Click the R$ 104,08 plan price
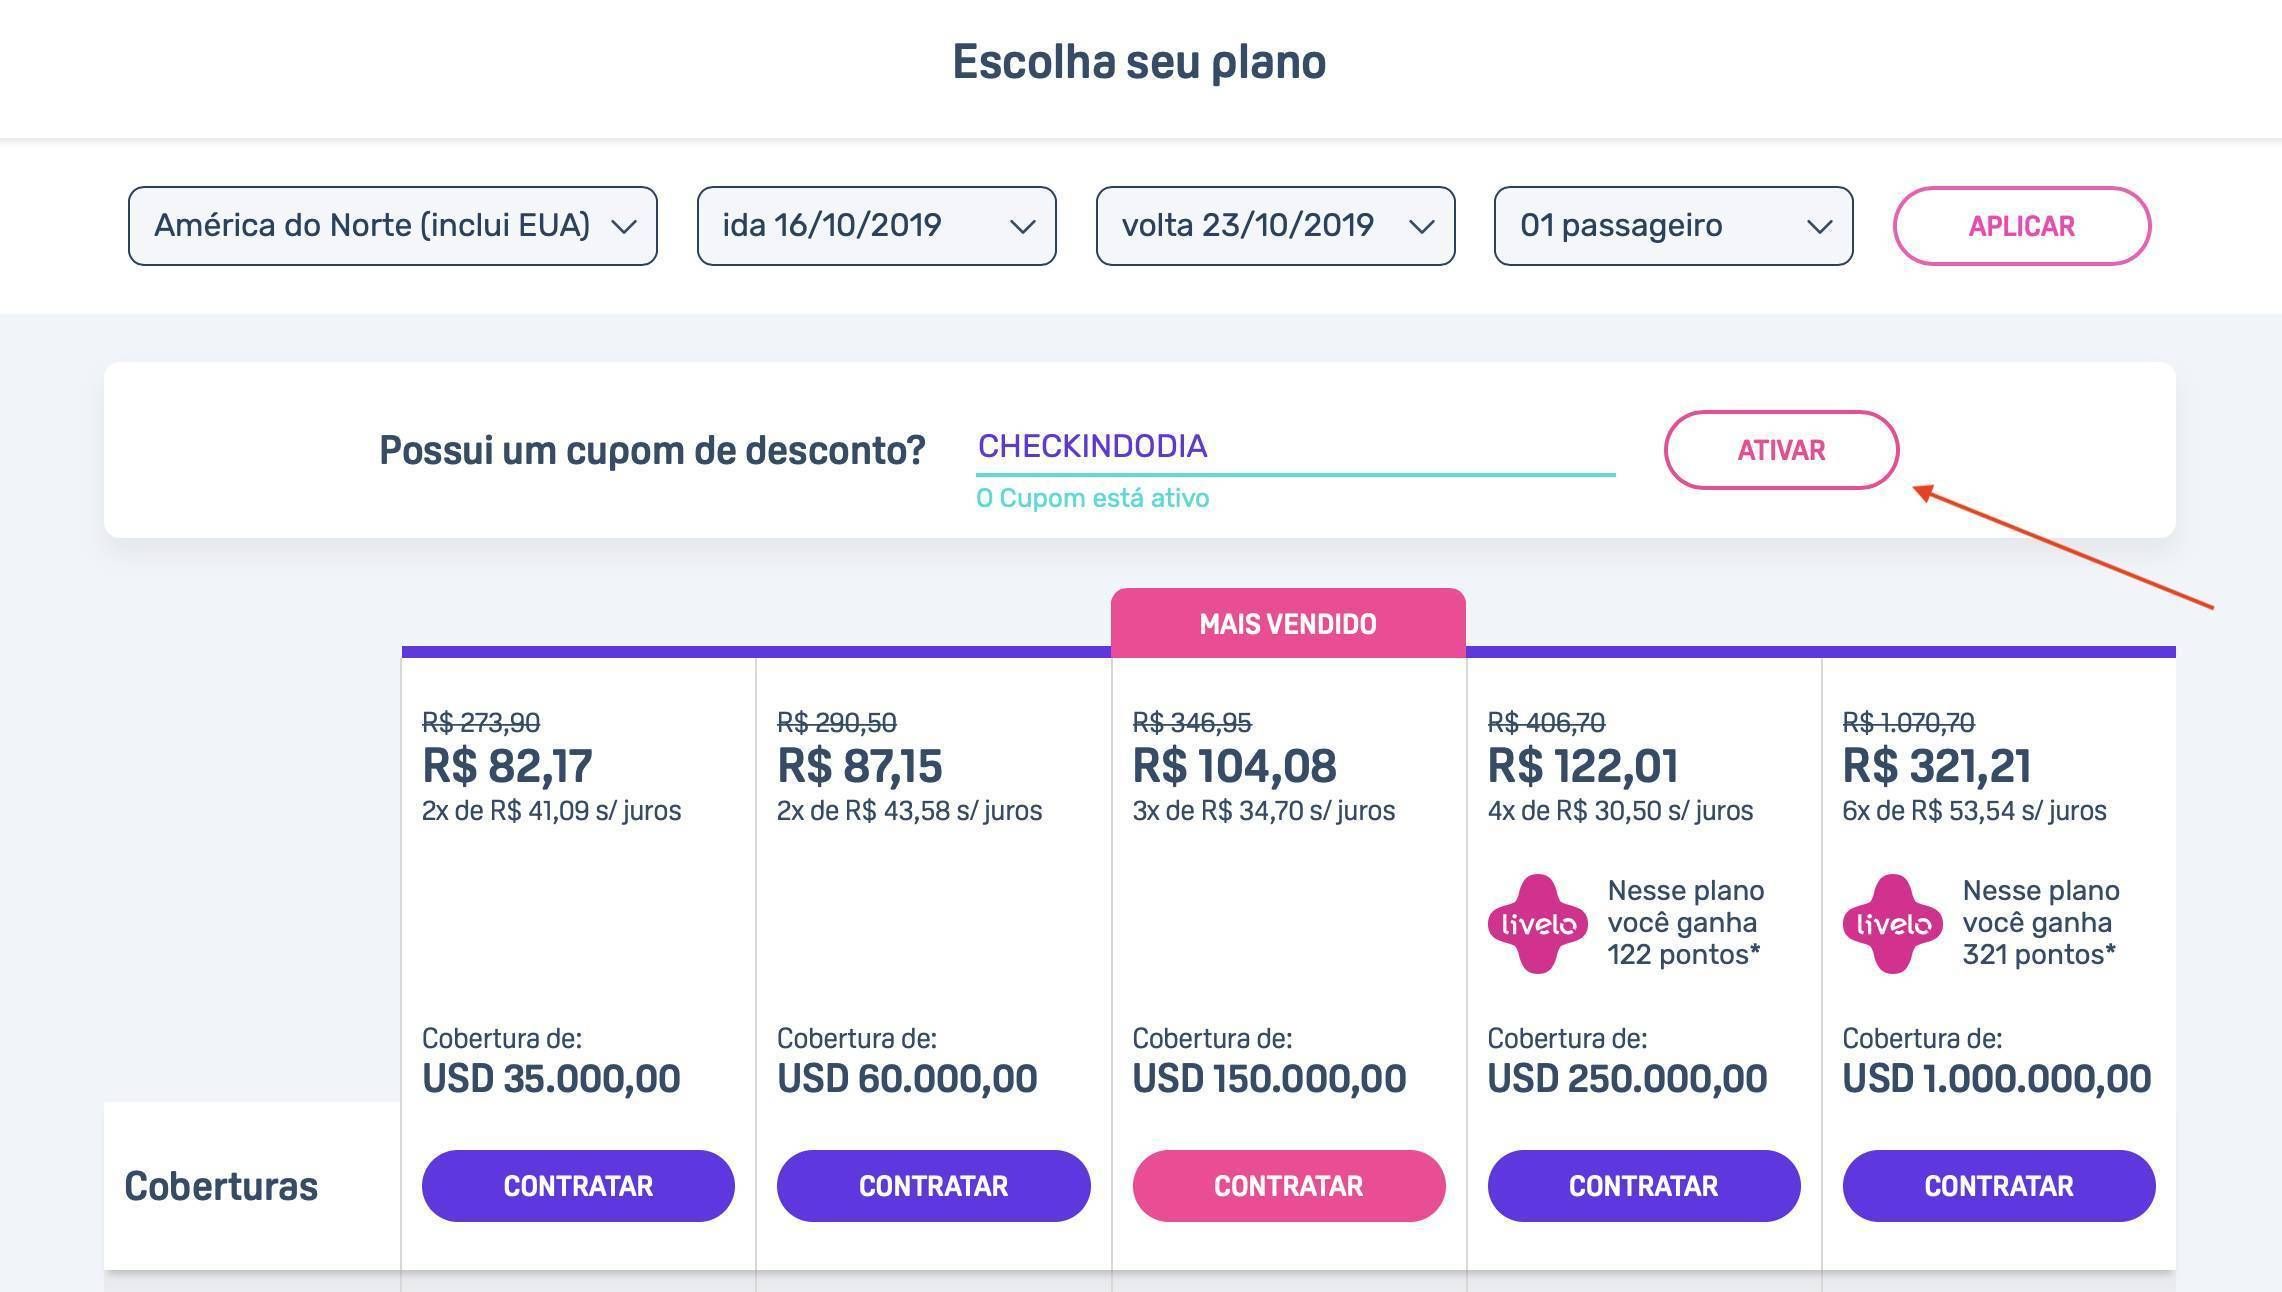This screenshot has width=2282, height=1292. [1234, 766]
